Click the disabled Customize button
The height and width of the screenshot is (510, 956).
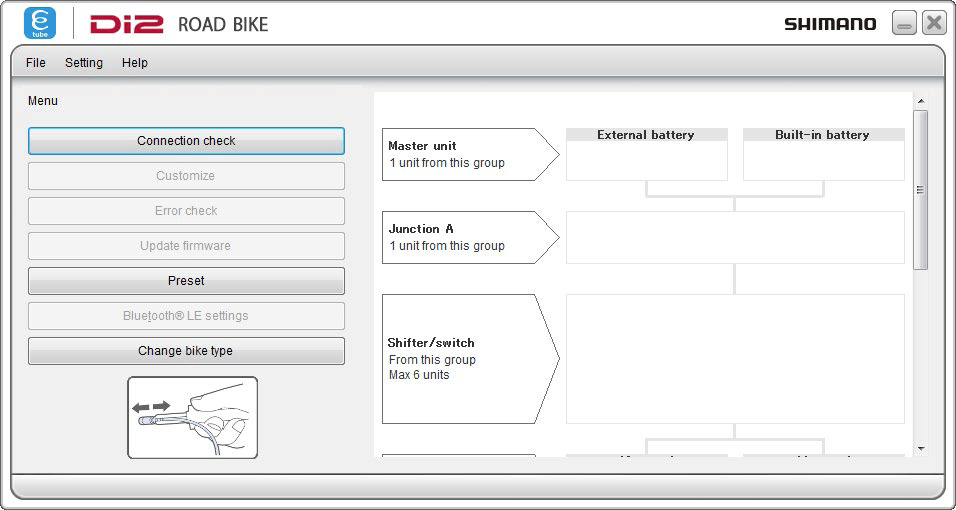(x=186, y=176)
